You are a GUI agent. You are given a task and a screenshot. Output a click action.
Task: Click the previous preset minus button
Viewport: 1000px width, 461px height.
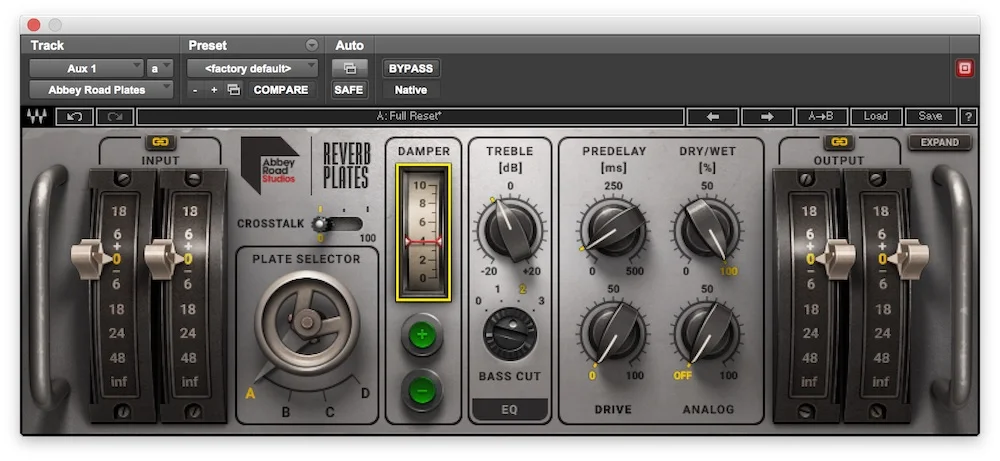pos(195,90)
